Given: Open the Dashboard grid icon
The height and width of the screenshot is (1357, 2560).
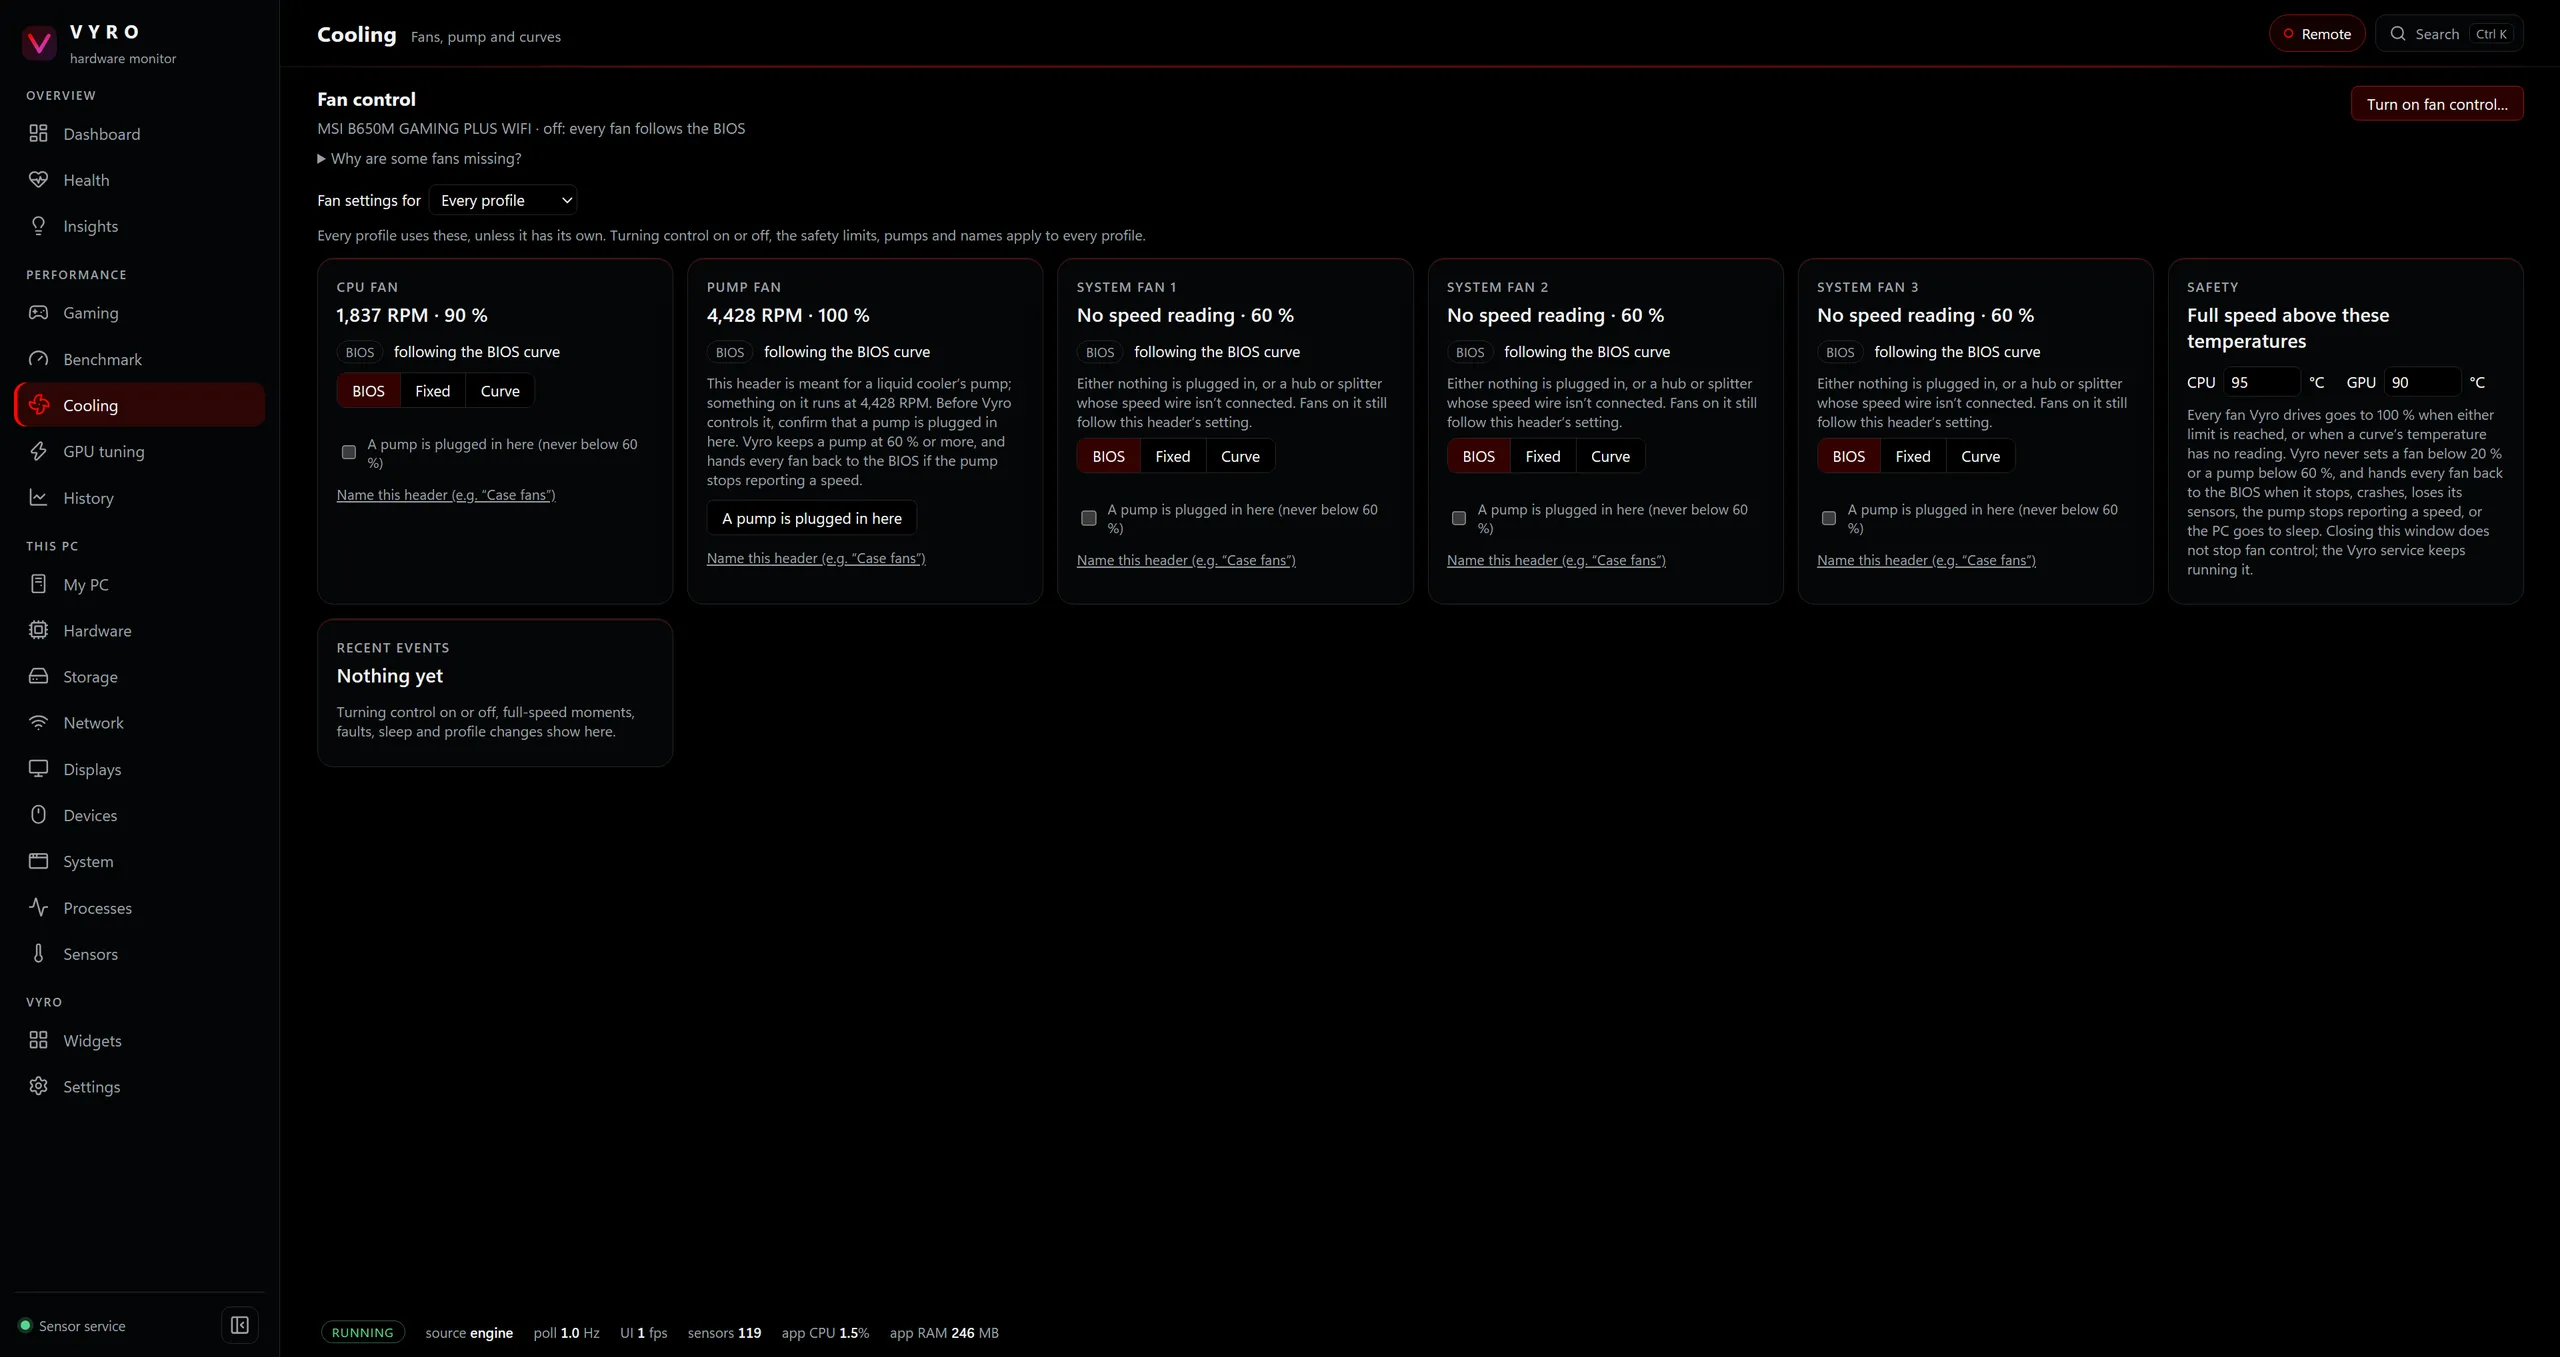Looking at the screenshot, I should 38,133.
